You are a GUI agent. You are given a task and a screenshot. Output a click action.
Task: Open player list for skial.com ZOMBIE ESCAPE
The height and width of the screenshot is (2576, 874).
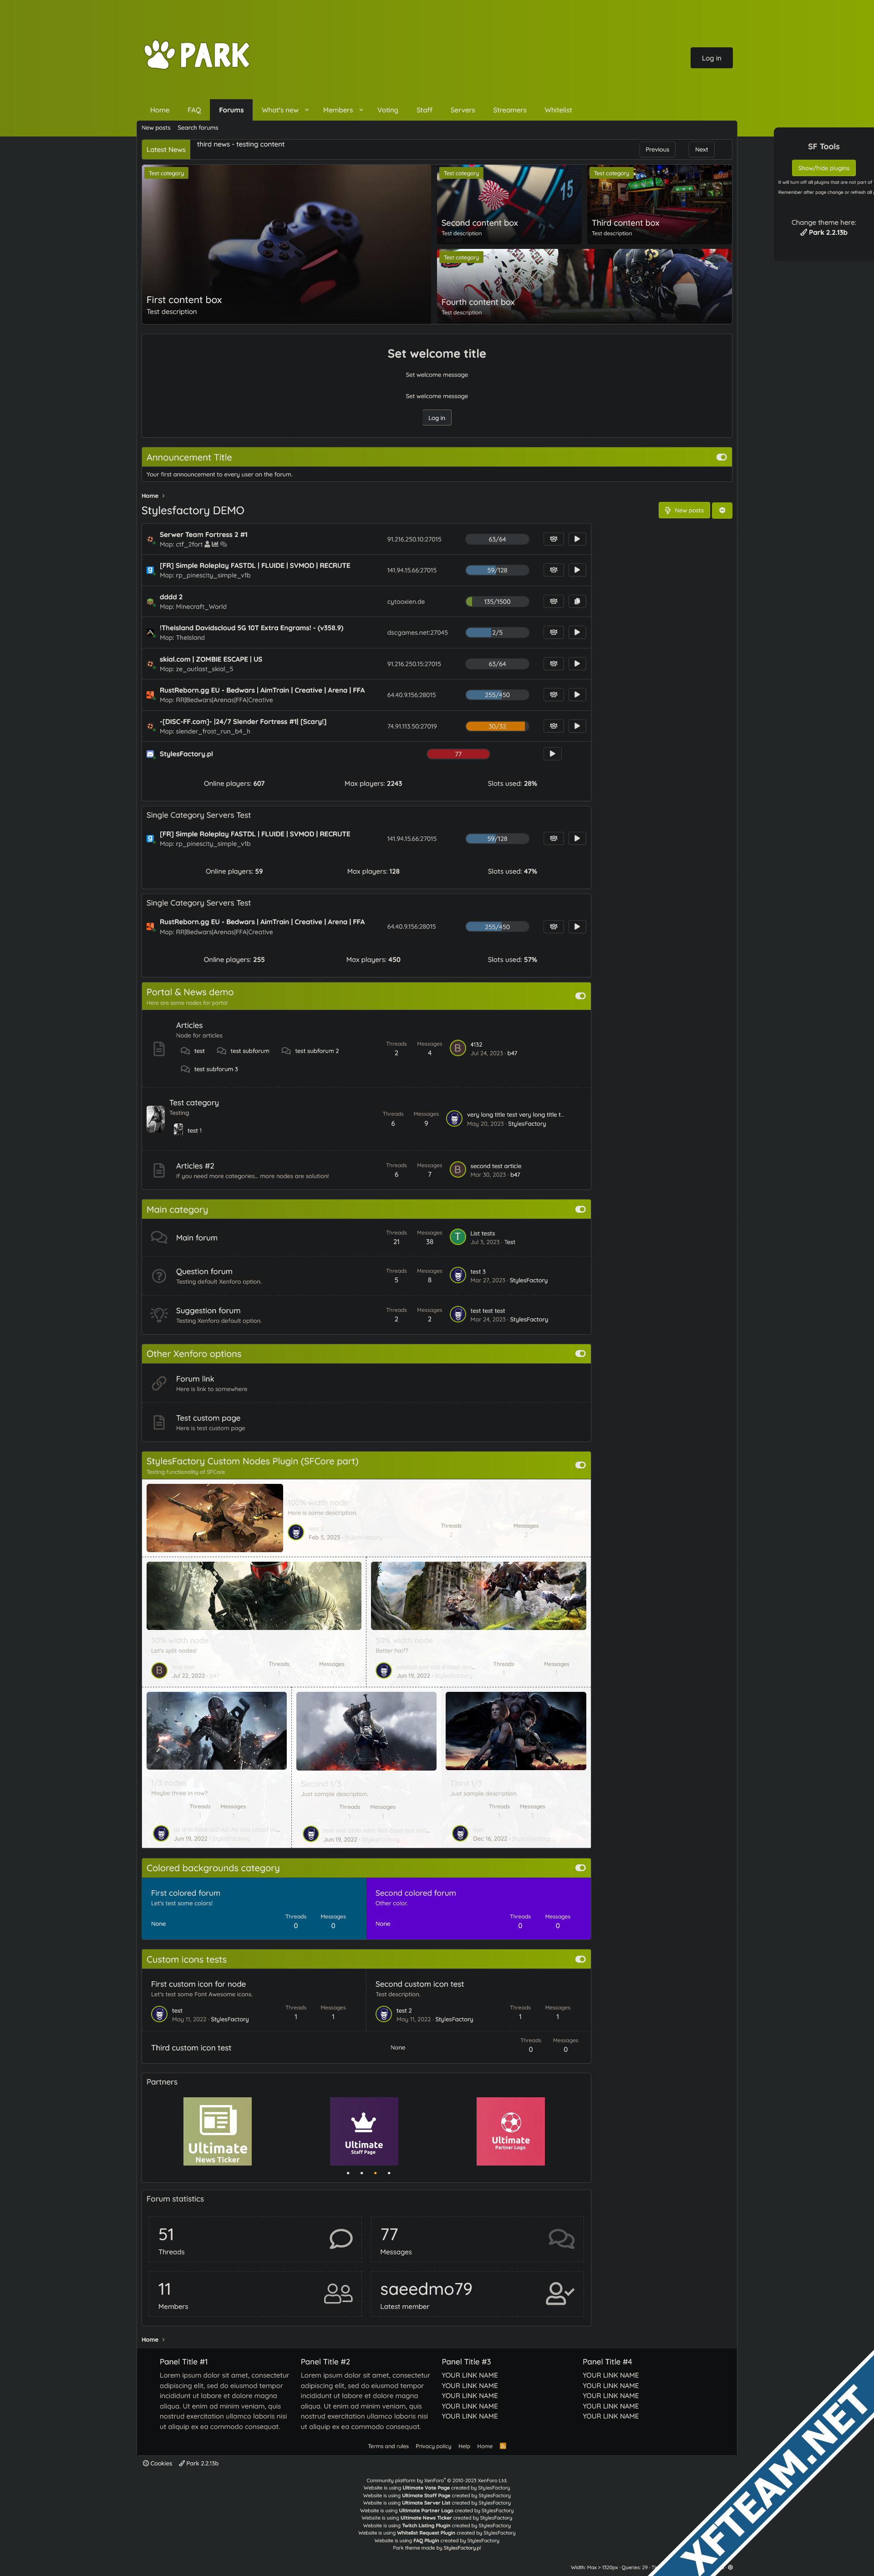coord(553,664)
